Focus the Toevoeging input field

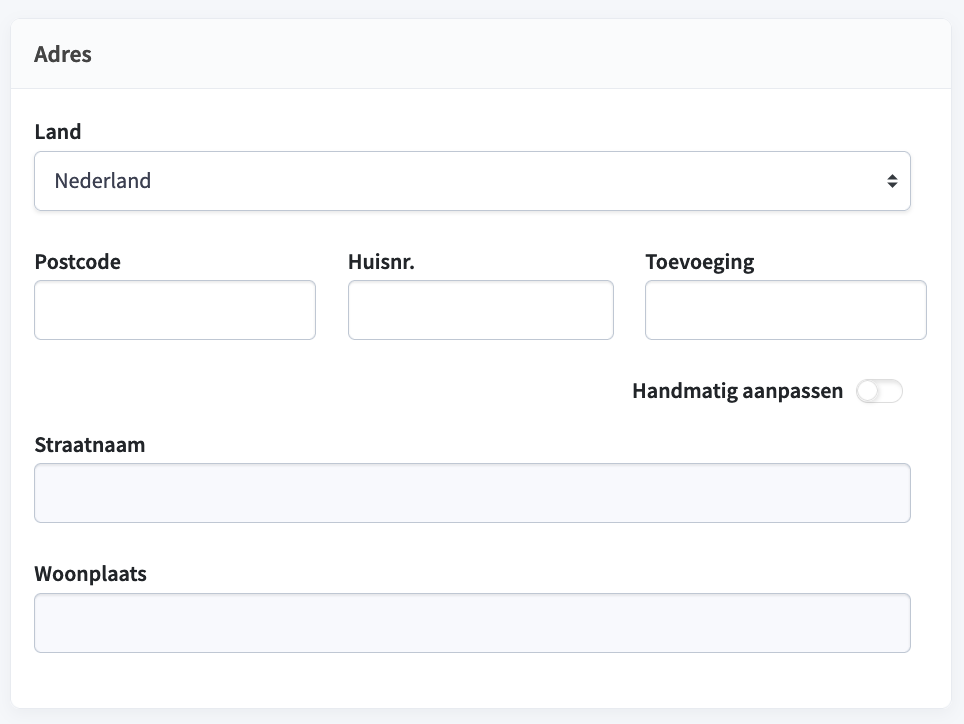[x=786, y=310]
